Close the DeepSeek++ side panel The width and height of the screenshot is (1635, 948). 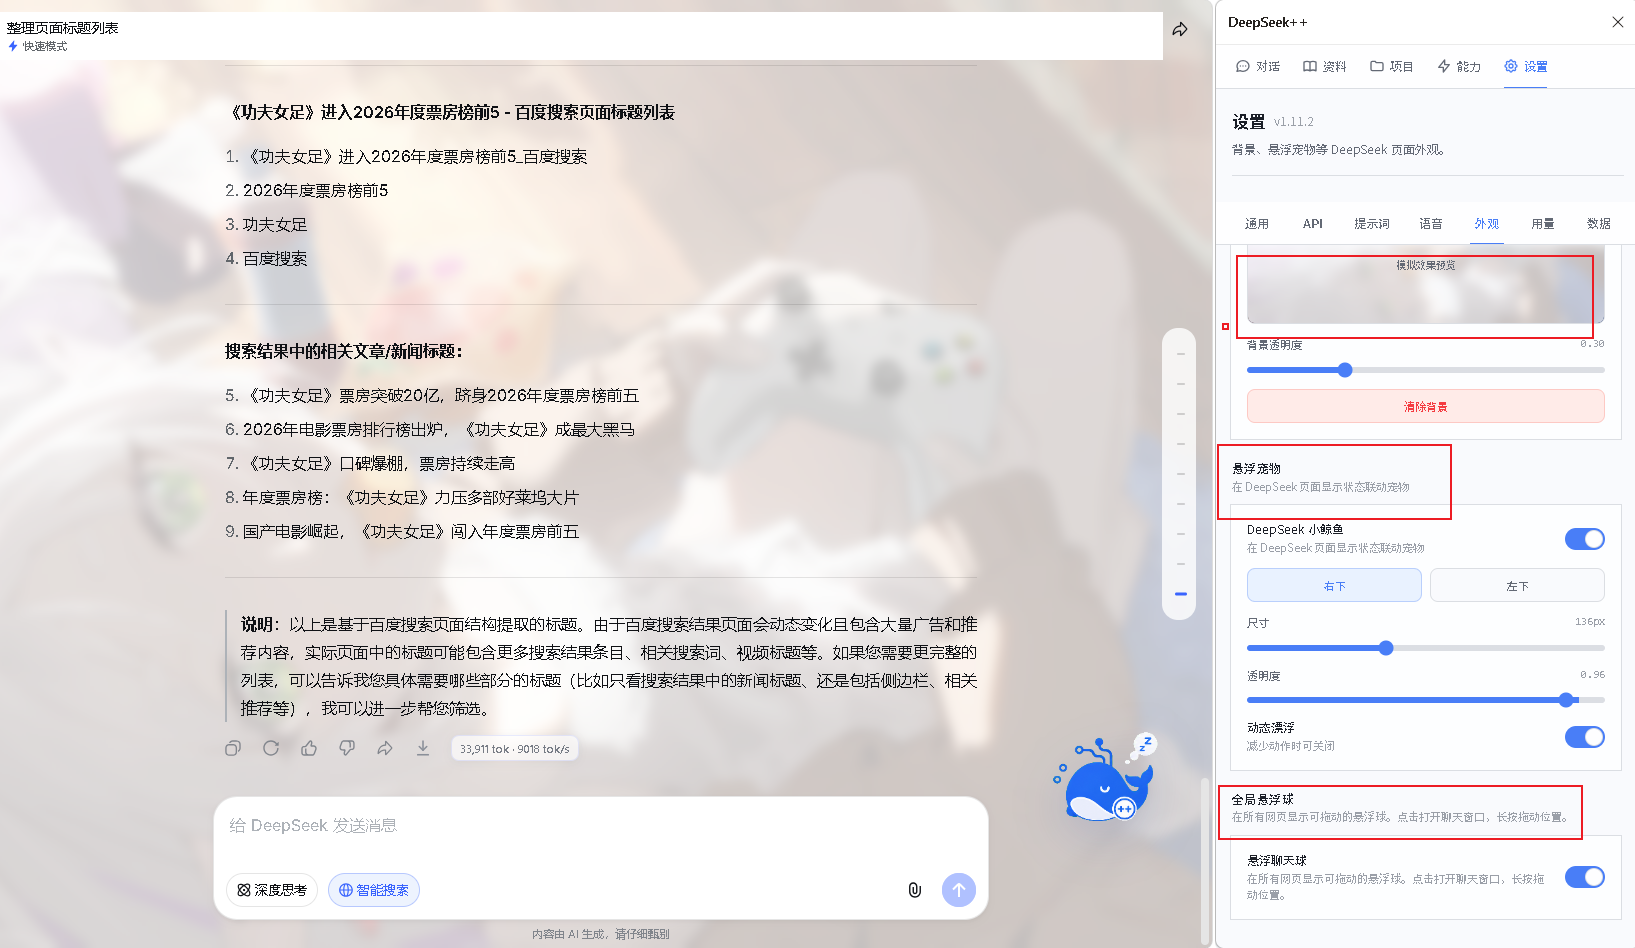[1618, 22]
